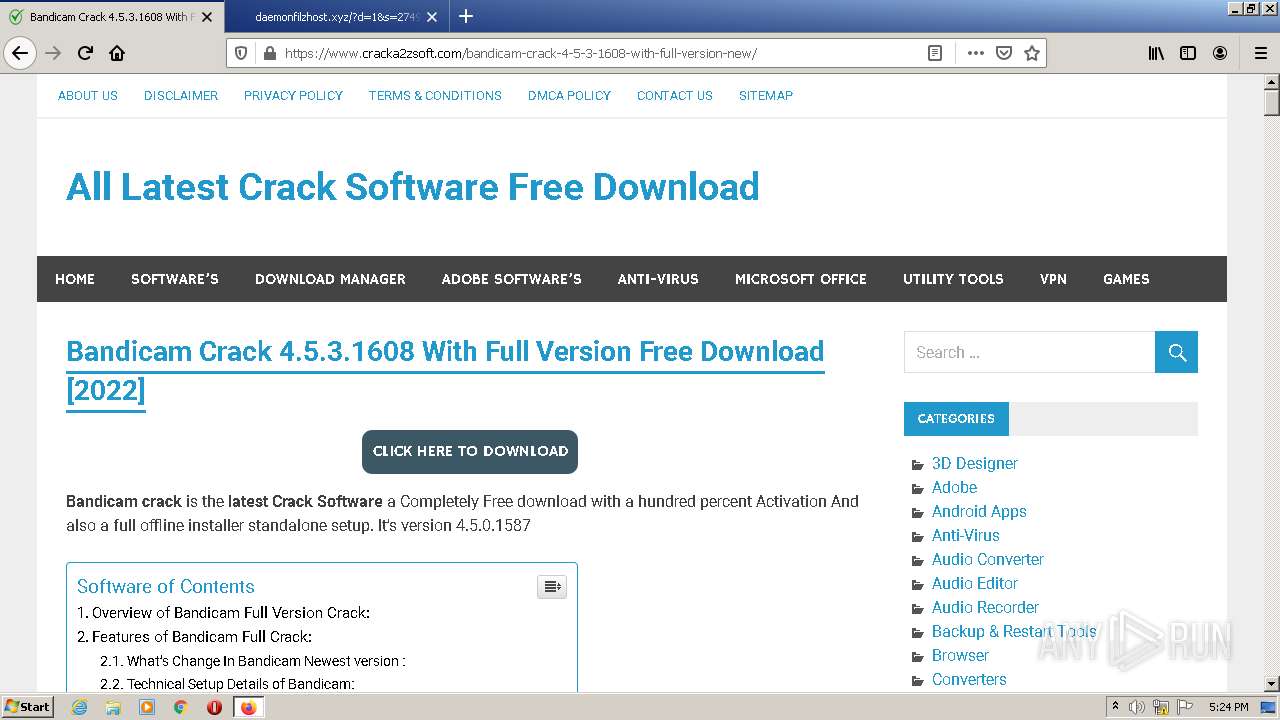Open the Bandicam Crack article heading
This screenshot has width=1280, height=720.
[x=445, y=370]
